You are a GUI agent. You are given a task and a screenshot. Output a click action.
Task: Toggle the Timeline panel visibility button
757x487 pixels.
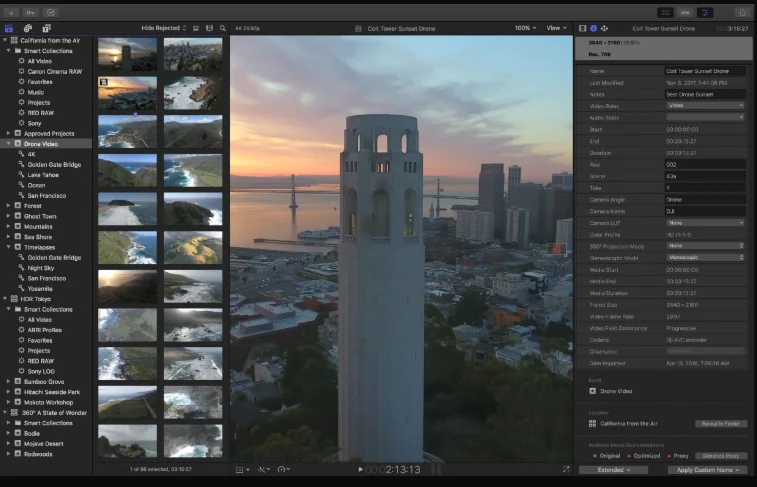(x=685, y=12)
